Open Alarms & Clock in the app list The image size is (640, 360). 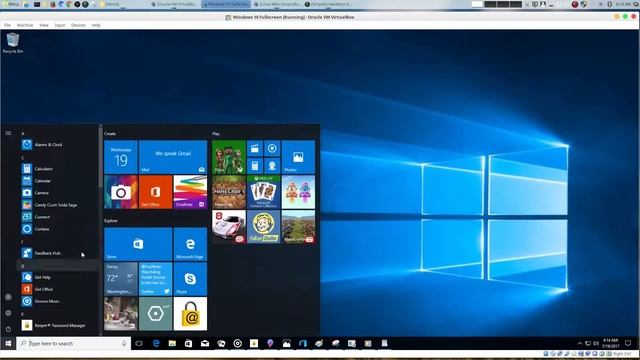click(57, 144)
